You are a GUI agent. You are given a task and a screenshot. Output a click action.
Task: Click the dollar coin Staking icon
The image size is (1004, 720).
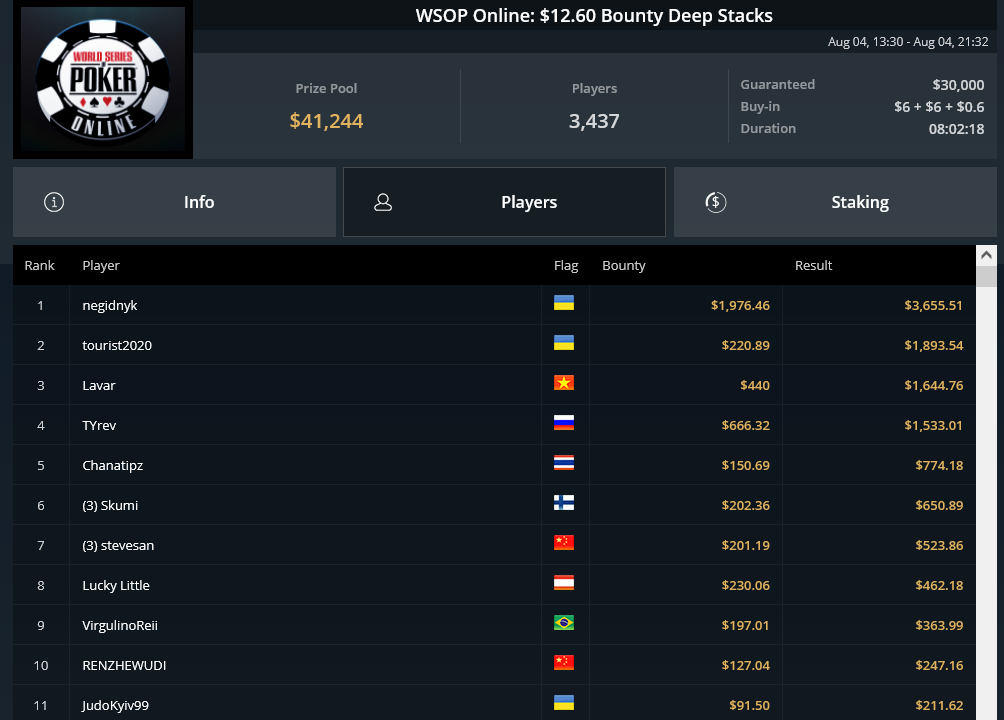pos(715,202)
